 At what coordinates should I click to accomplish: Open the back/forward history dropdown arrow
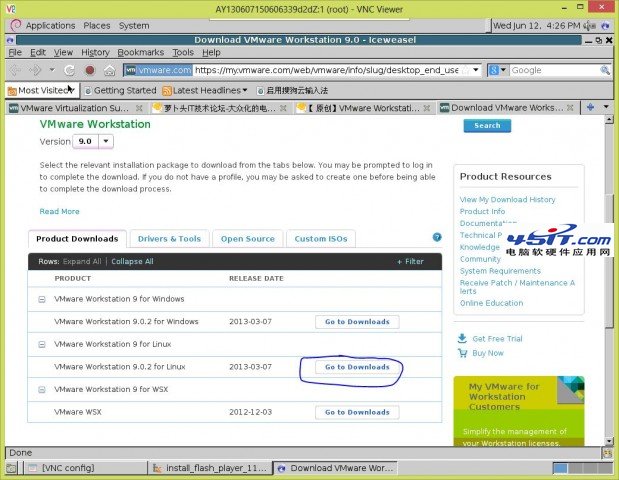(x=52, y=70)
